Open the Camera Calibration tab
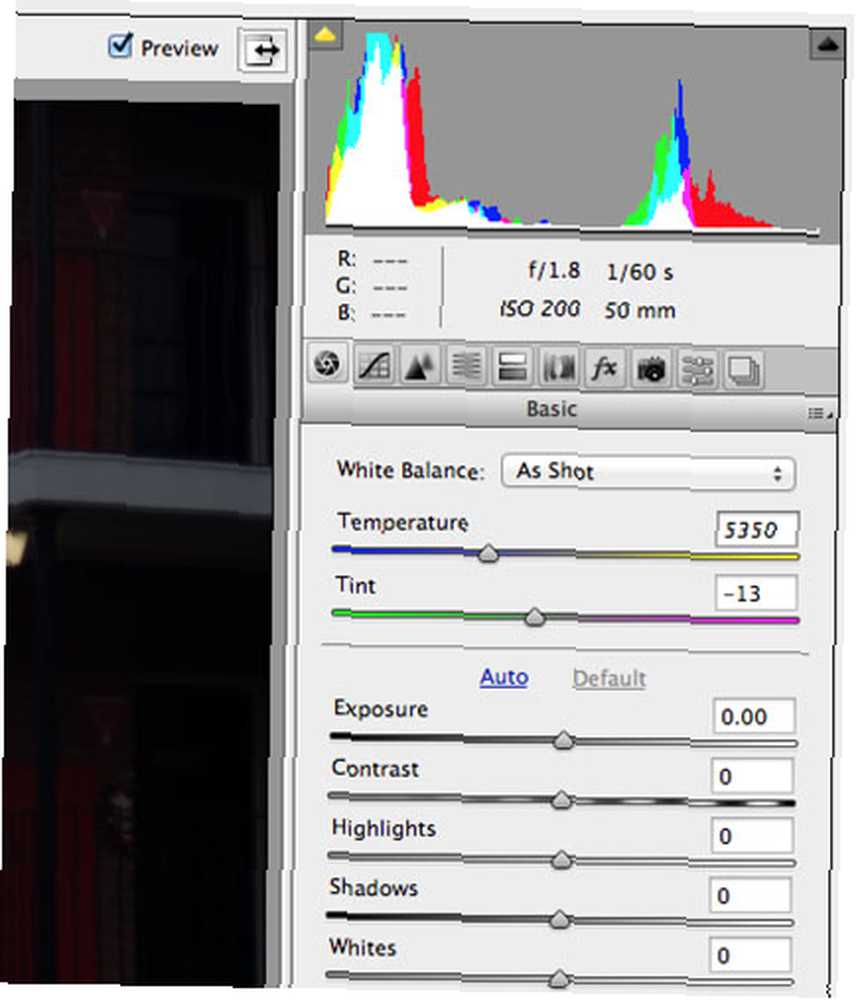This screenshot has height=1000, width=856. 651,369
